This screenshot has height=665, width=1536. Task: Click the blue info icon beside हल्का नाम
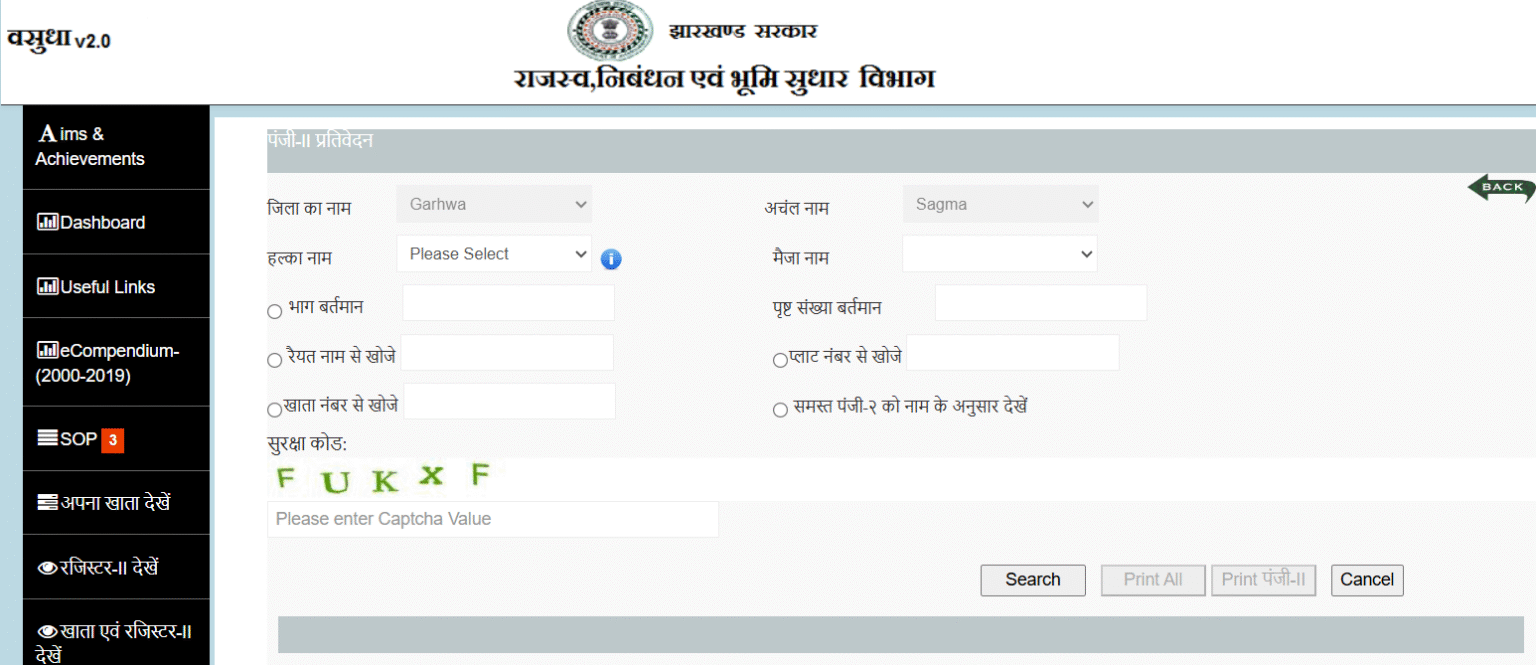(x=611, y=259)
